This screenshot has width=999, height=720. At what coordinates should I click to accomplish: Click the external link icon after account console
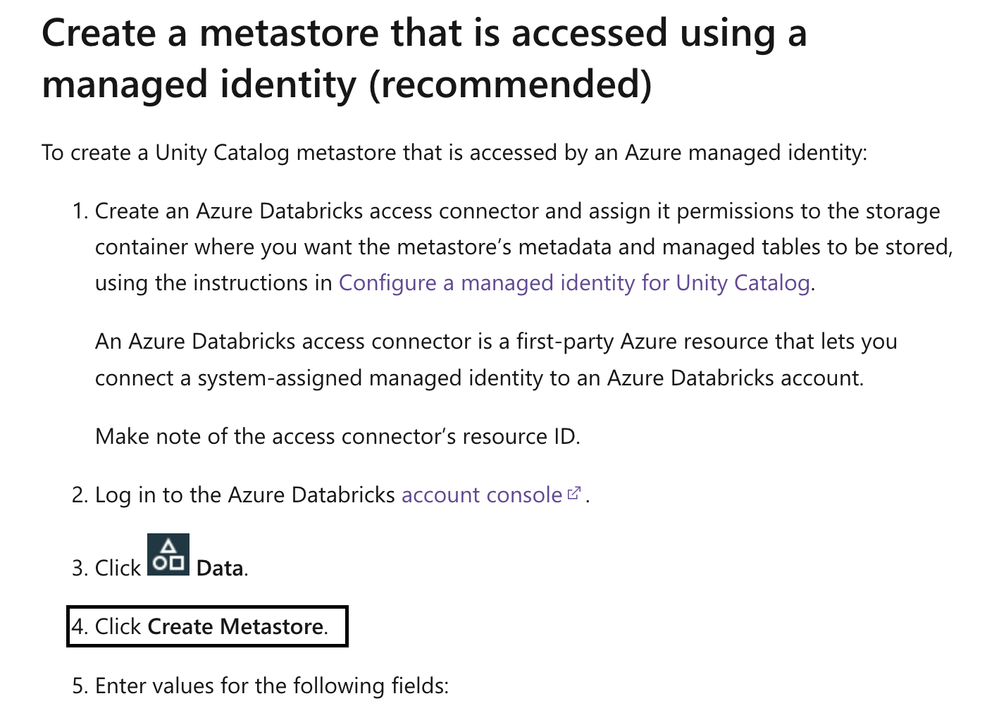pos(574,494)
